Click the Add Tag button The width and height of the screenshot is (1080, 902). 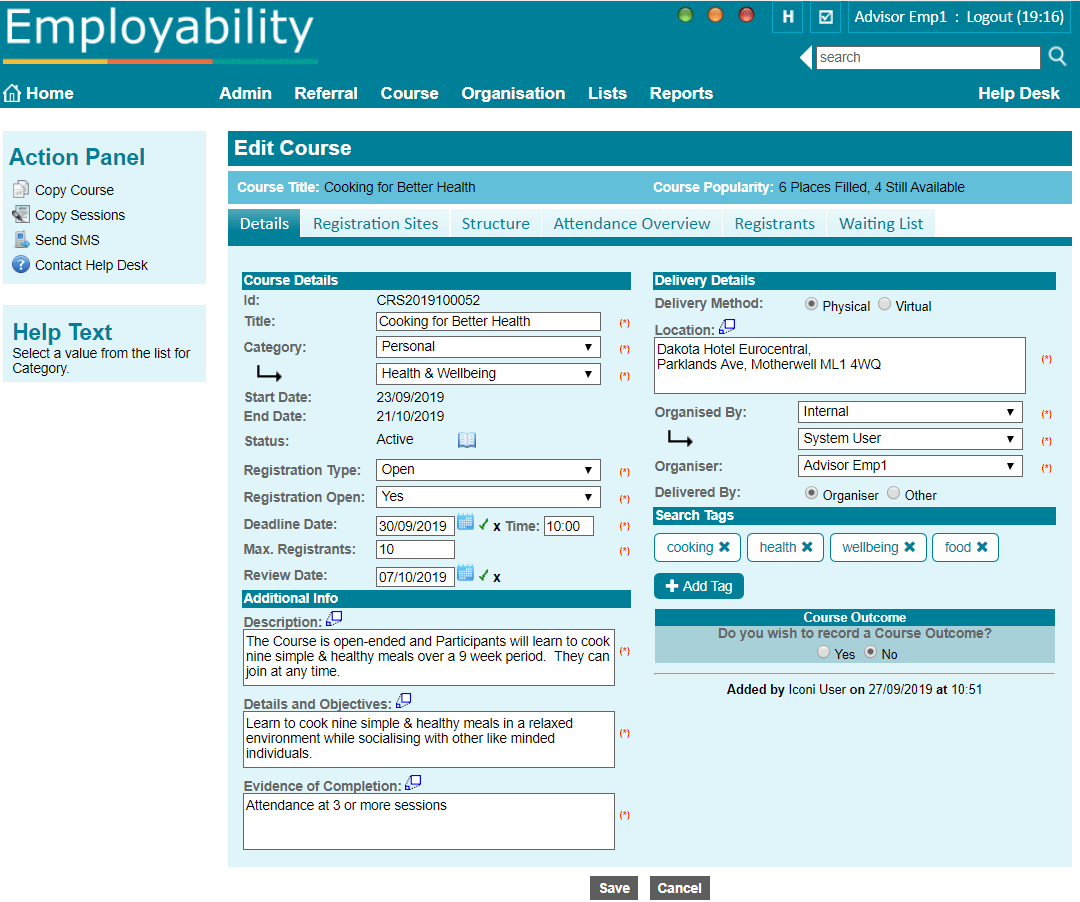[698, 586]
